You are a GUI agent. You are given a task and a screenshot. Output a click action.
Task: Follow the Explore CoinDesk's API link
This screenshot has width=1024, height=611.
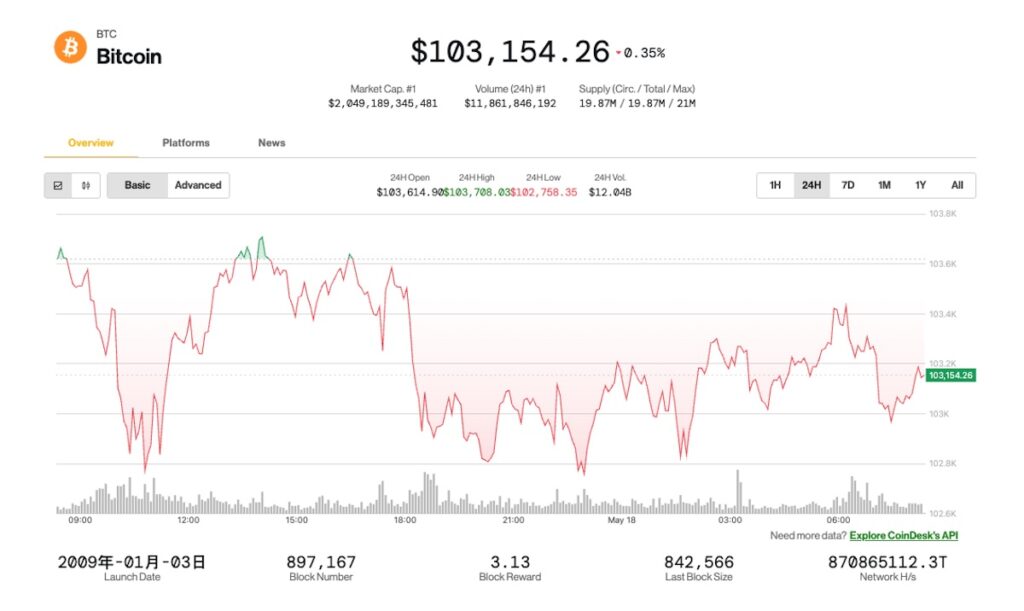point(904,536)
